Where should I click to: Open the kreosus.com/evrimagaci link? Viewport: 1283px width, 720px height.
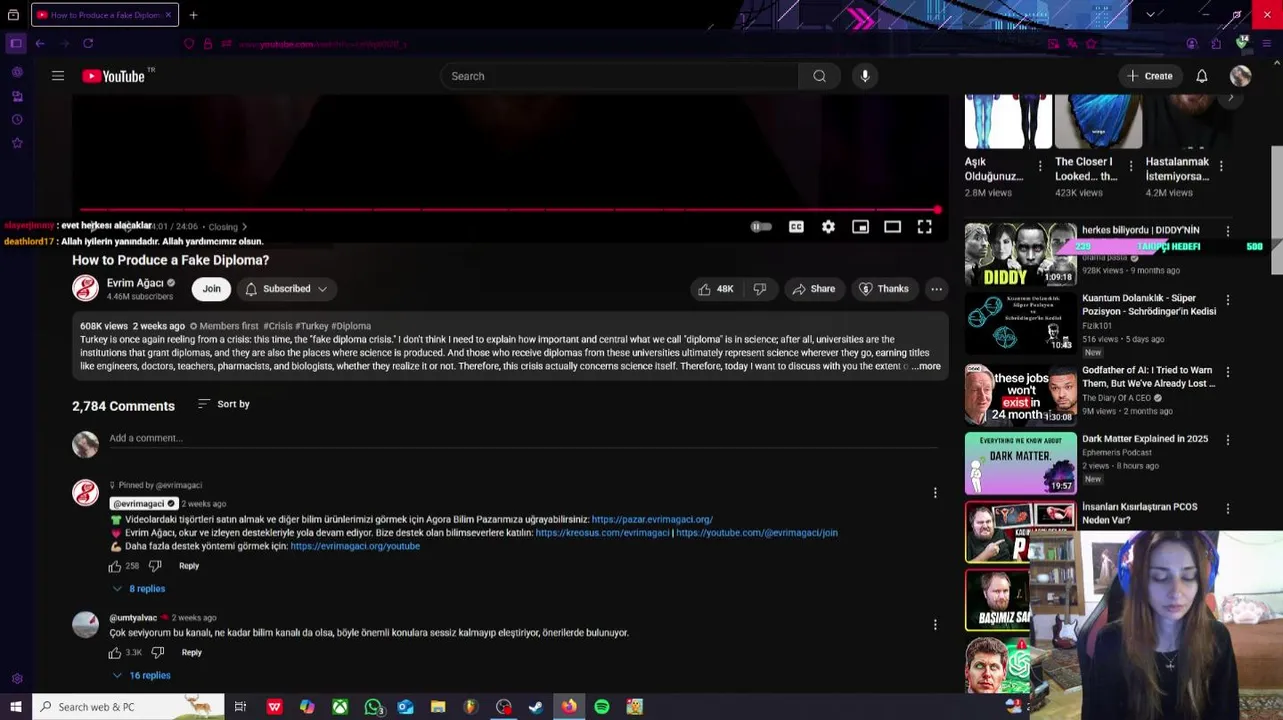(602, 533)
